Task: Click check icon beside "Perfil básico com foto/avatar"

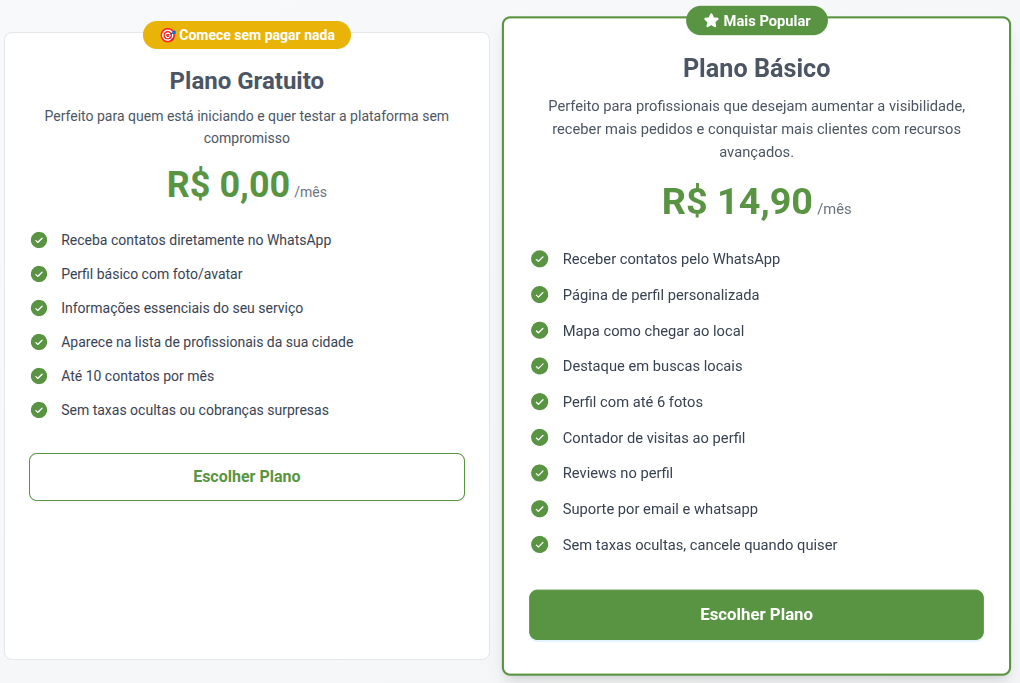Action: pyautogui.click(x=39, y=274)
